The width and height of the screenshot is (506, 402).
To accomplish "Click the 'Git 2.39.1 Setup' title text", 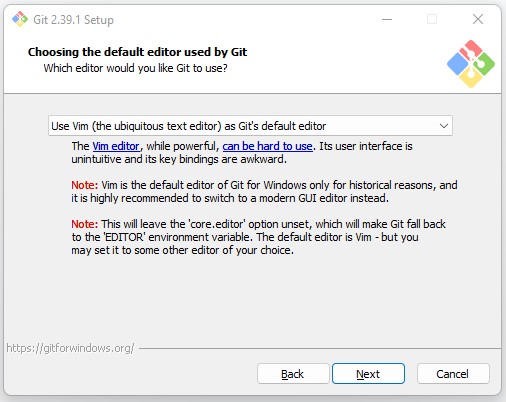I will (x=73, y=20).
